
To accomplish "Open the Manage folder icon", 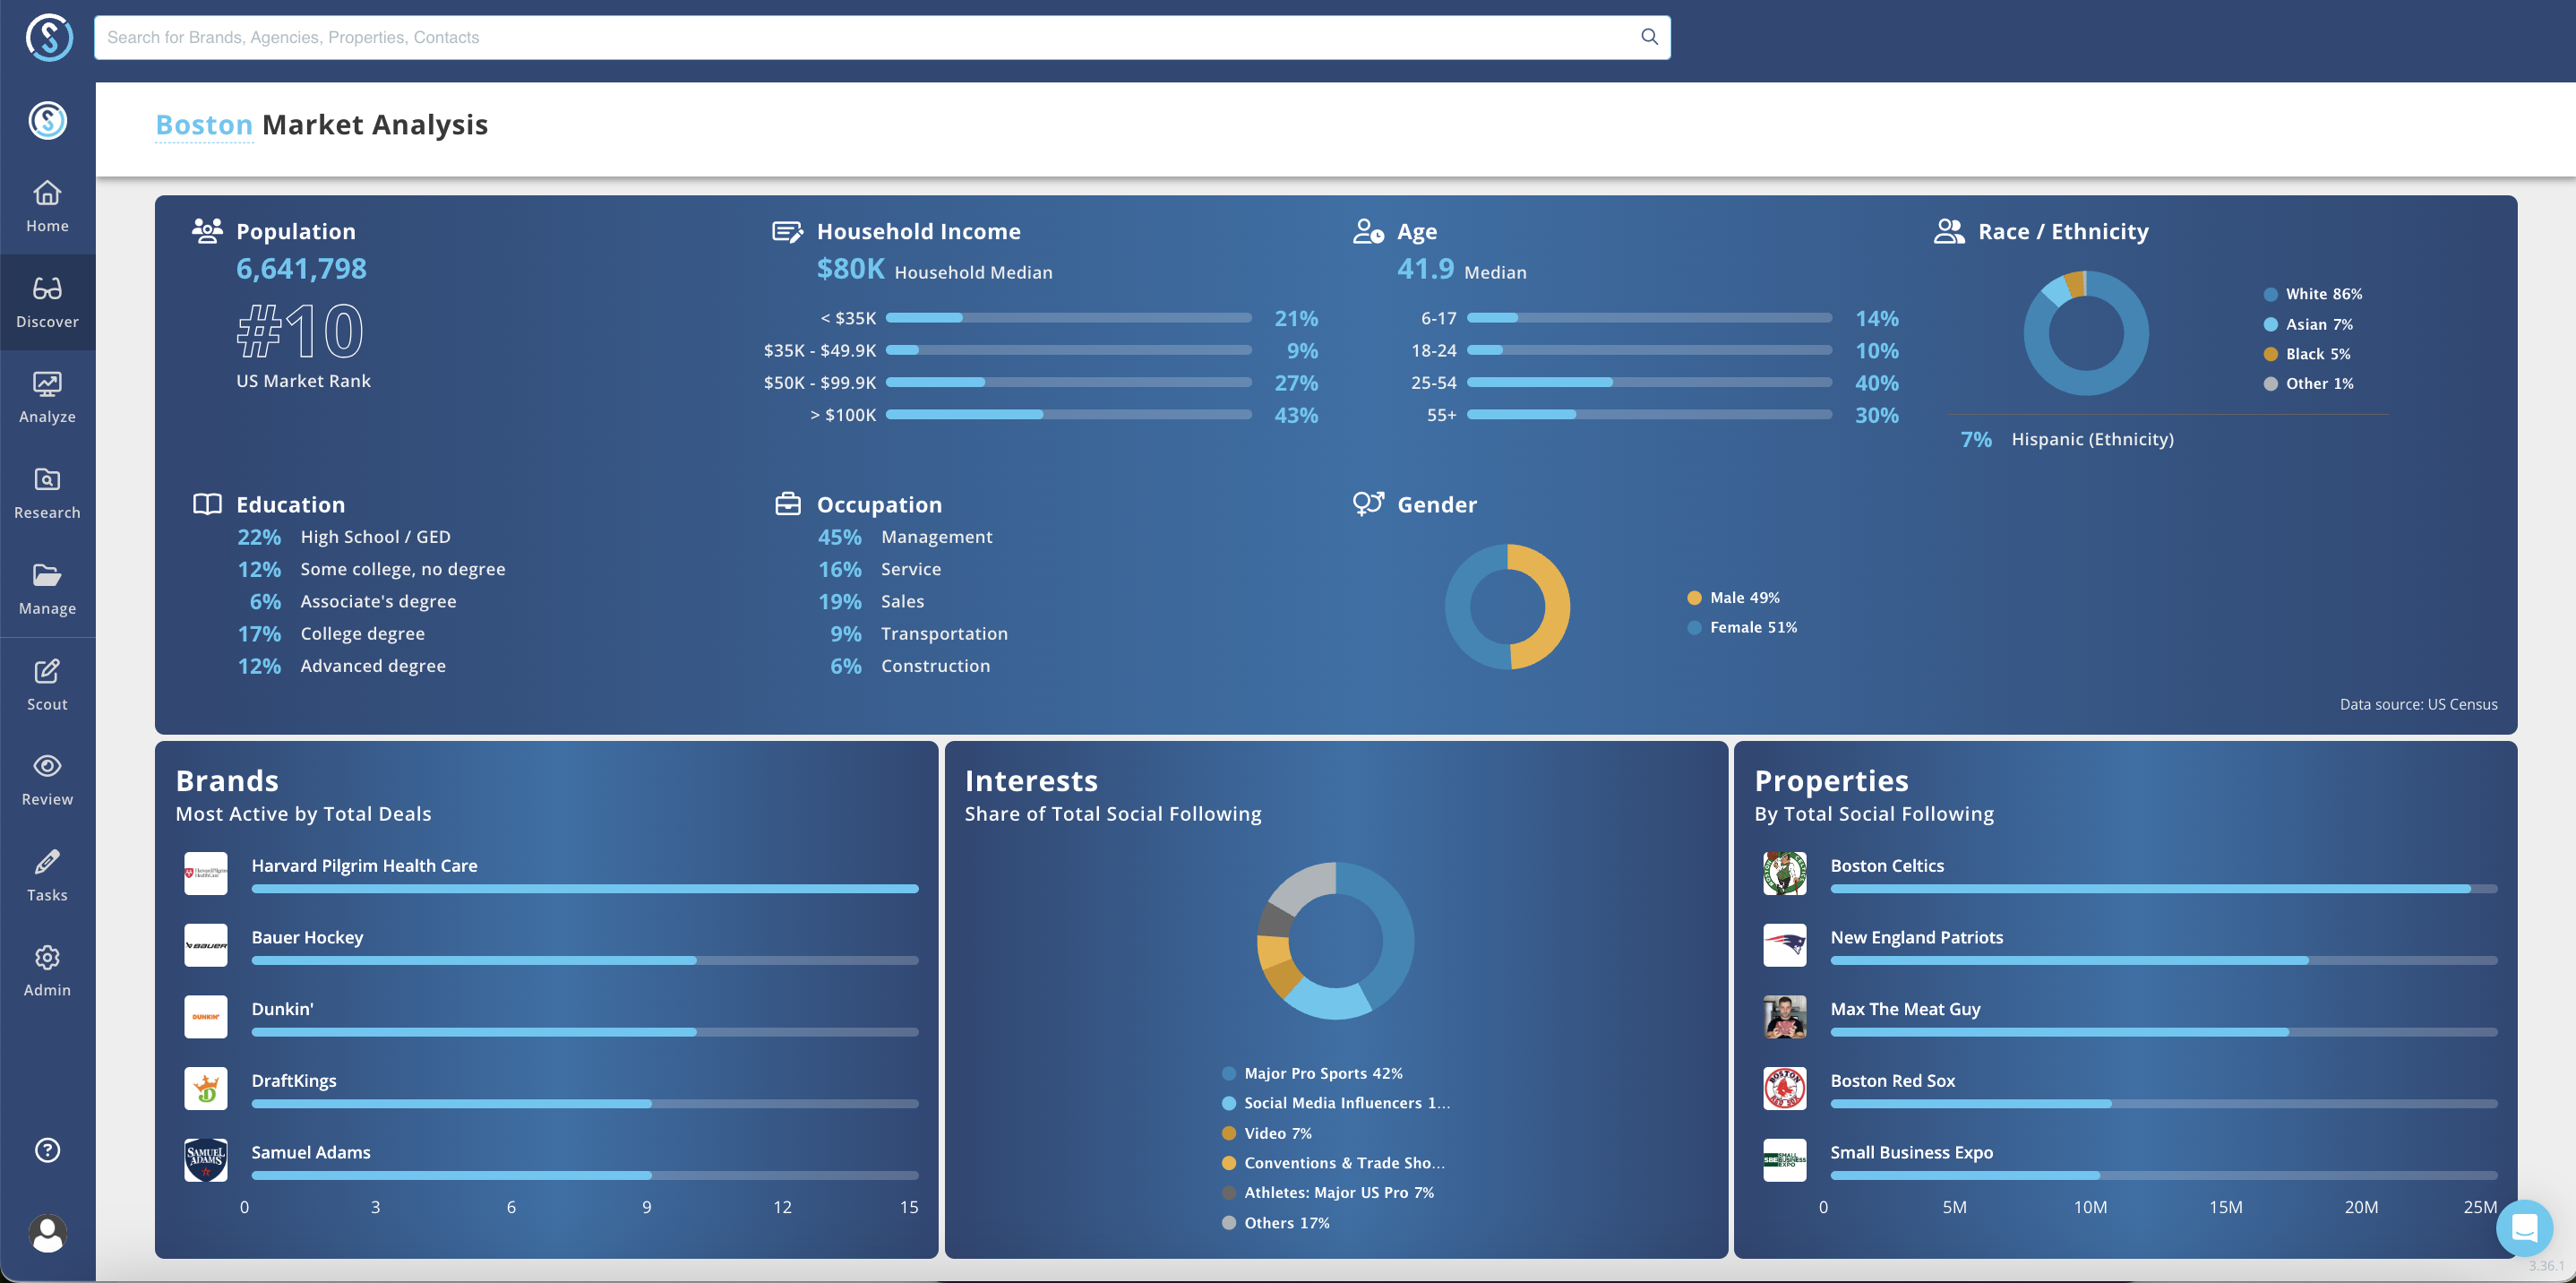I will [x=47, y=575].
